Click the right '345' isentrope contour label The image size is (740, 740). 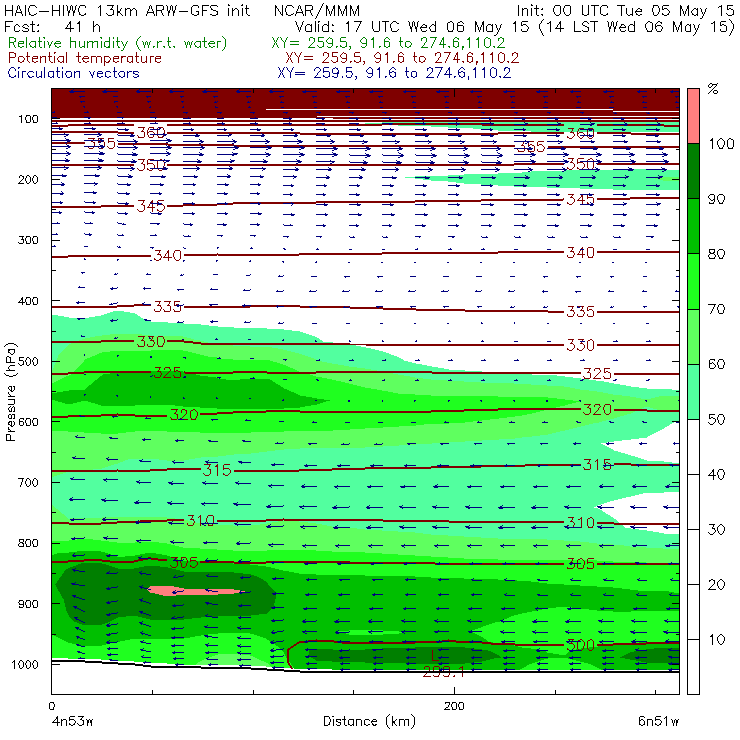(580, 199)
